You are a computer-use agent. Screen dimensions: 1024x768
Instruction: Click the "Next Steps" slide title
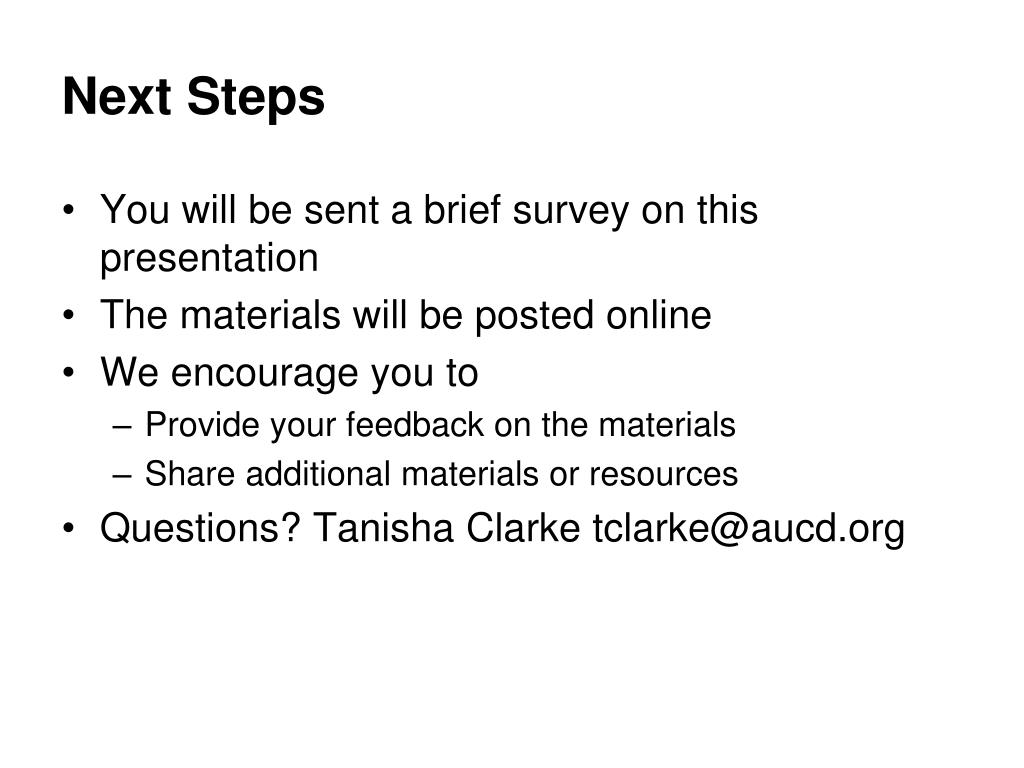pyautogui.click(x=193, y=97)
